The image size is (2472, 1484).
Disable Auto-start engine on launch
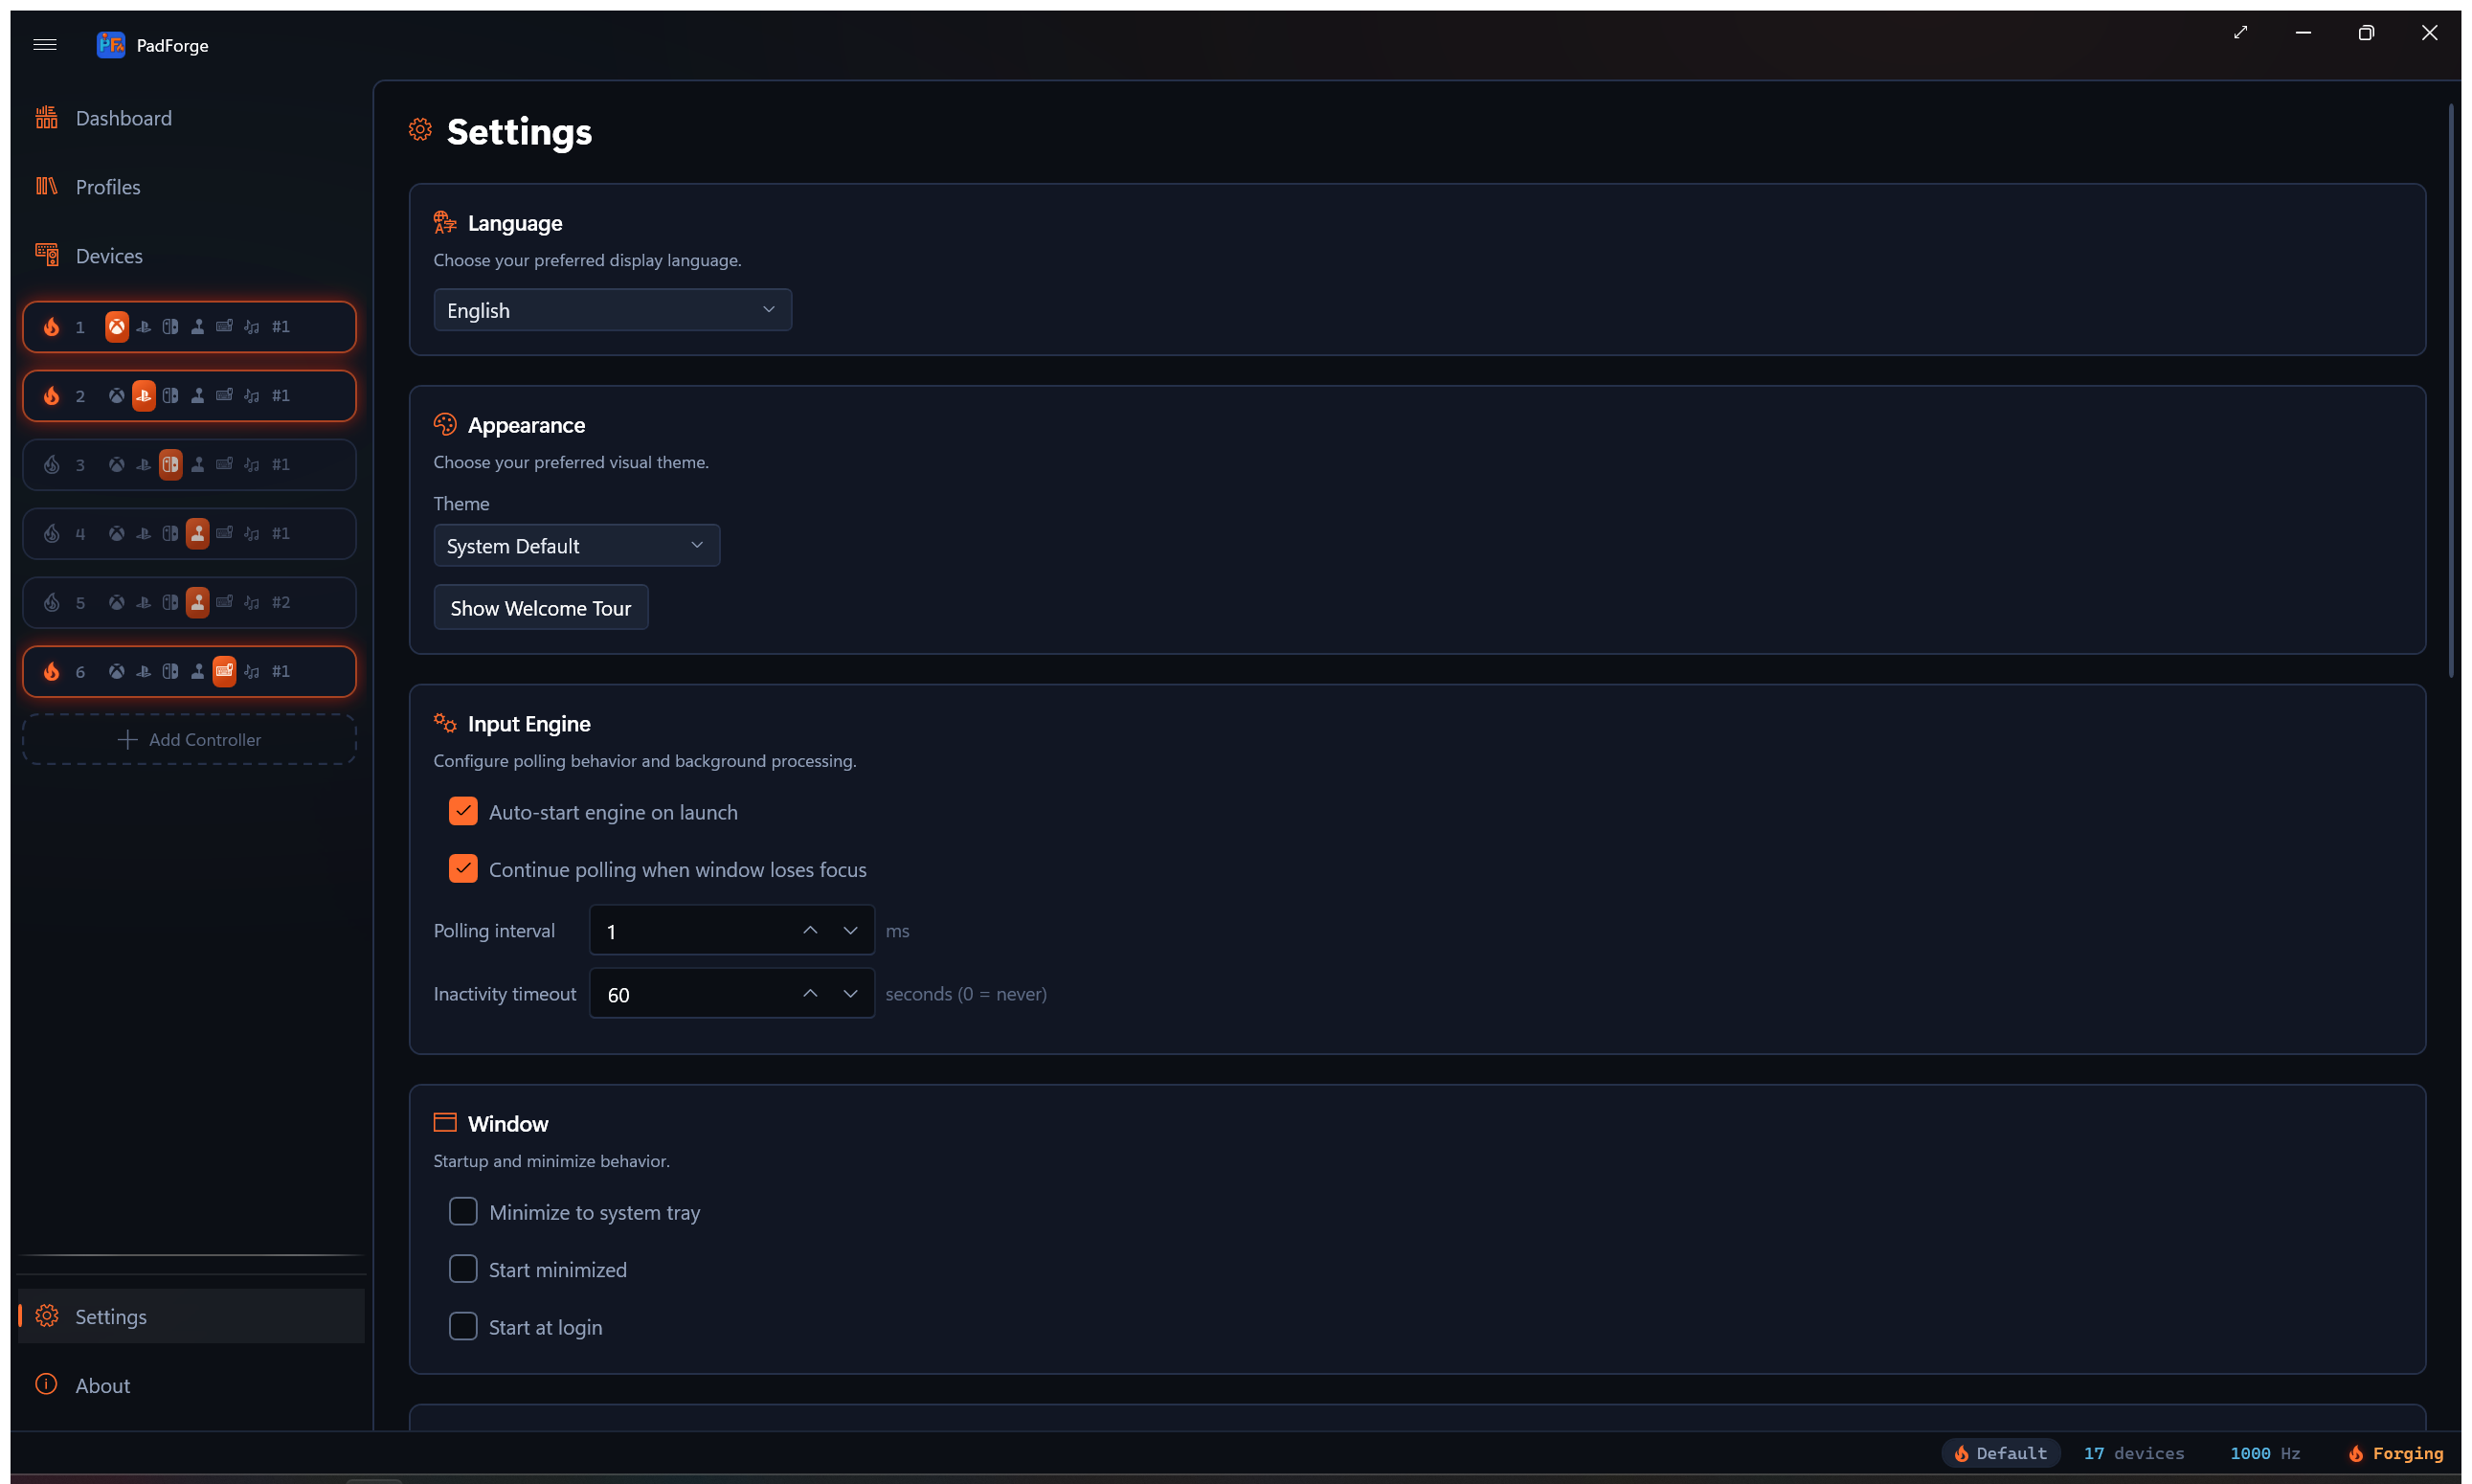point(463,811)
